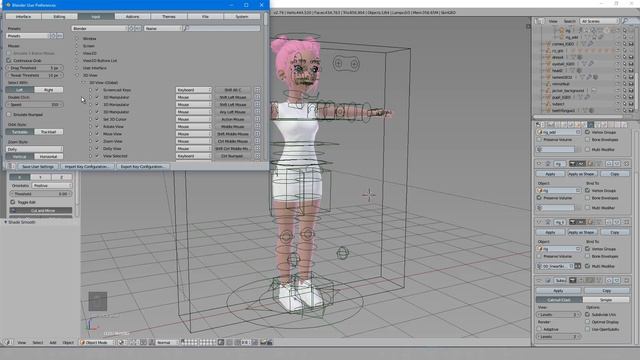Select picker_background in the outliner
The width and height of the screenshot is (640, 360).
pyautogui.click(x=568, y=91)
